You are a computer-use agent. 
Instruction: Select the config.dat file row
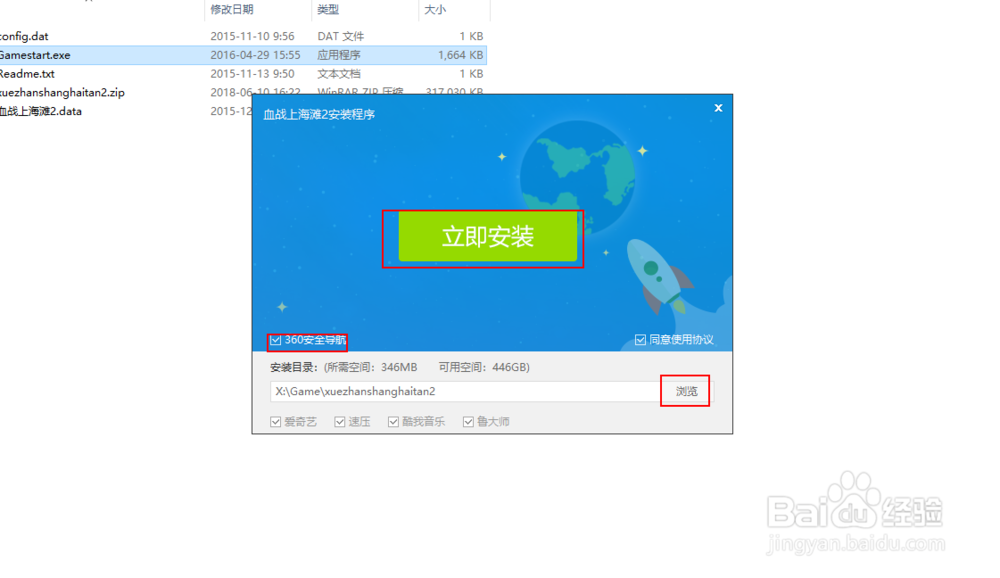pos(242,36)
